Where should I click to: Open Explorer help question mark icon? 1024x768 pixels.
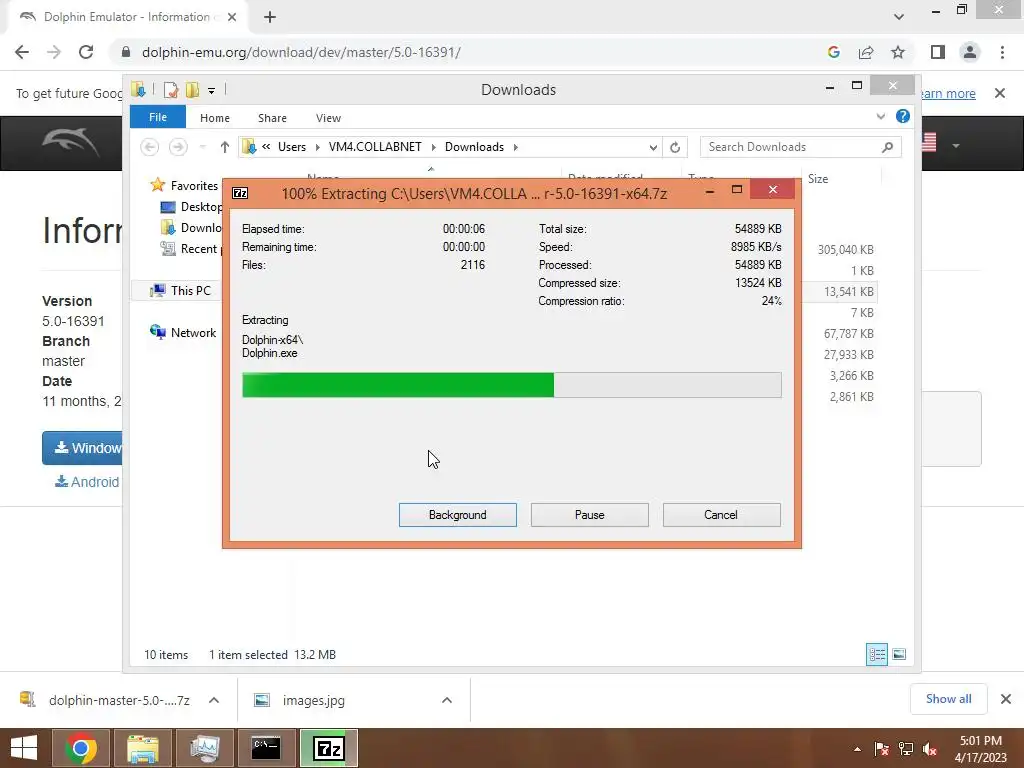point(903,116)
